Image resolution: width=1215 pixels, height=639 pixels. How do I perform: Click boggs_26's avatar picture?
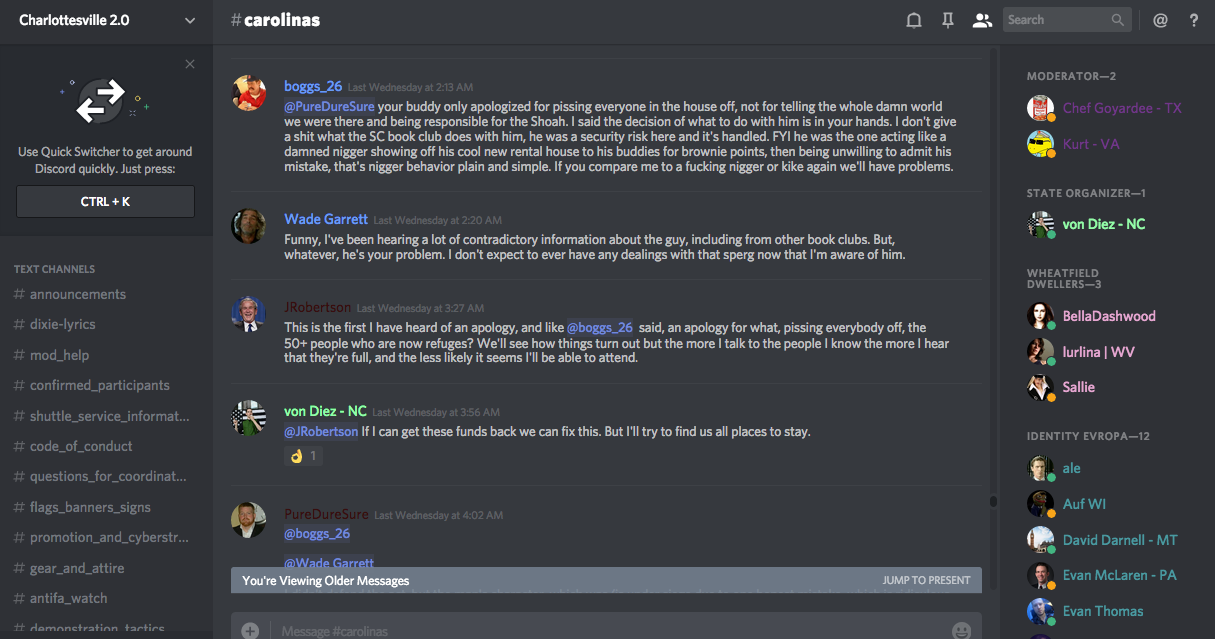click(248, 93)
